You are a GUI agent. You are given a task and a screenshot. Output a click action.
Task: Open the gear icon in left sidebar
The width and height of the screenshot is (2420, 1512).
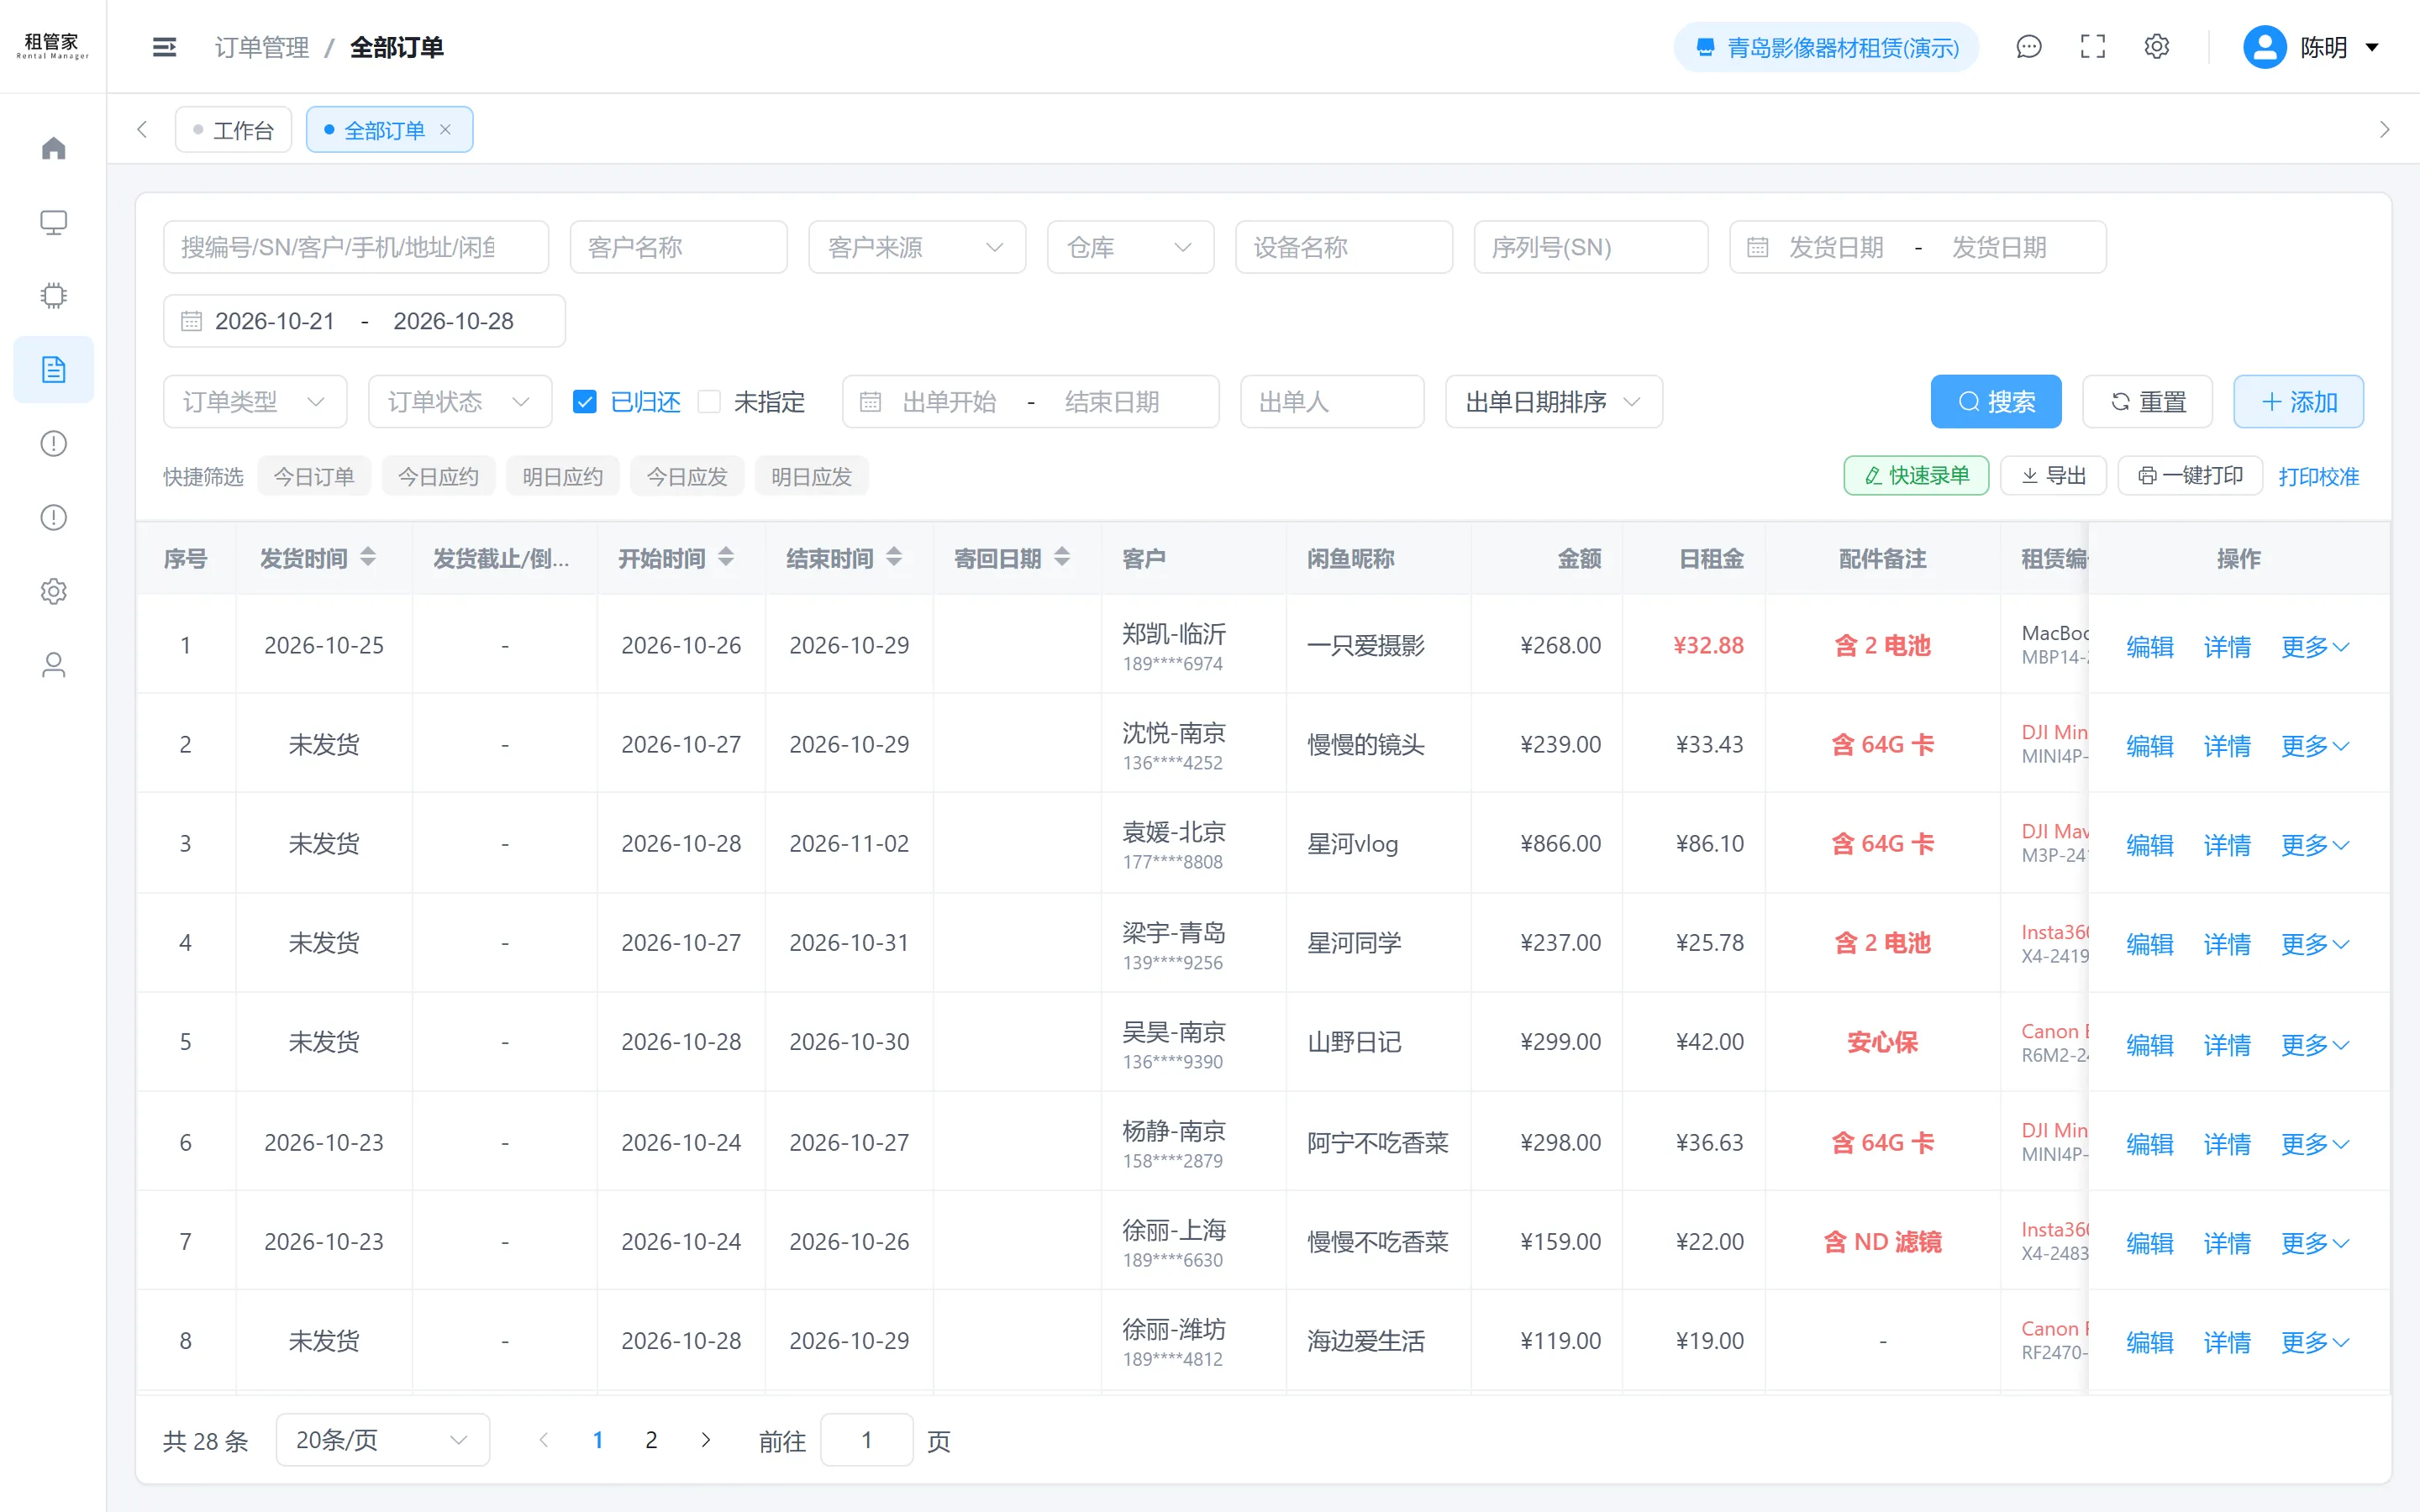(53, 591)
